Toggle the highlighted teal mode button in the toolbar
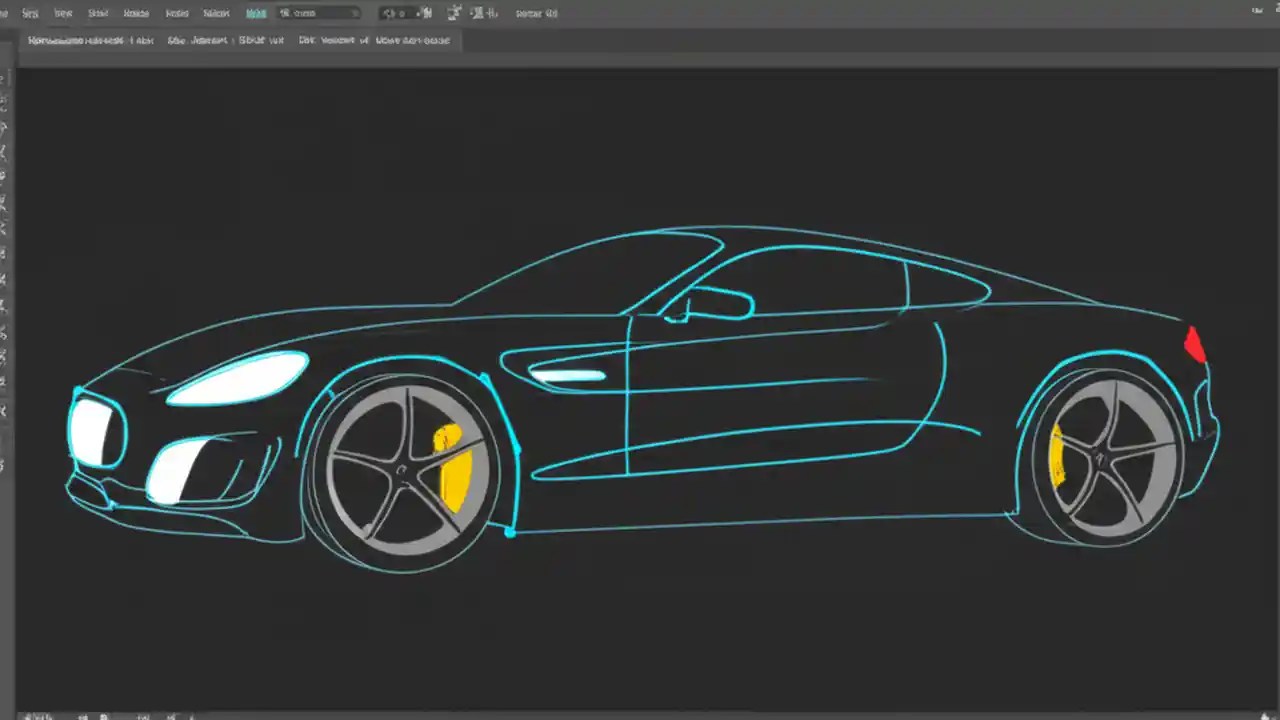 tap(256, 13)
